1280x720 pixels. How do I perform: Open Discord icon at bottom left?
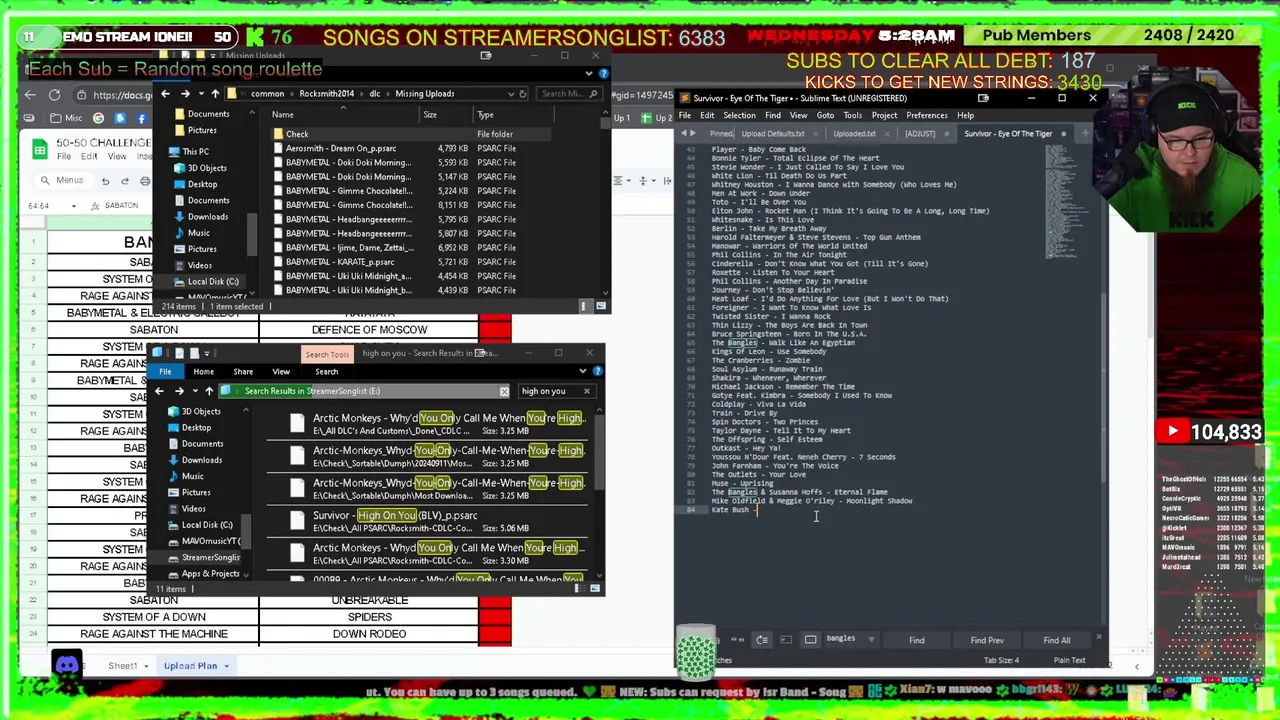pyautogui.click(x=67, y=665)
